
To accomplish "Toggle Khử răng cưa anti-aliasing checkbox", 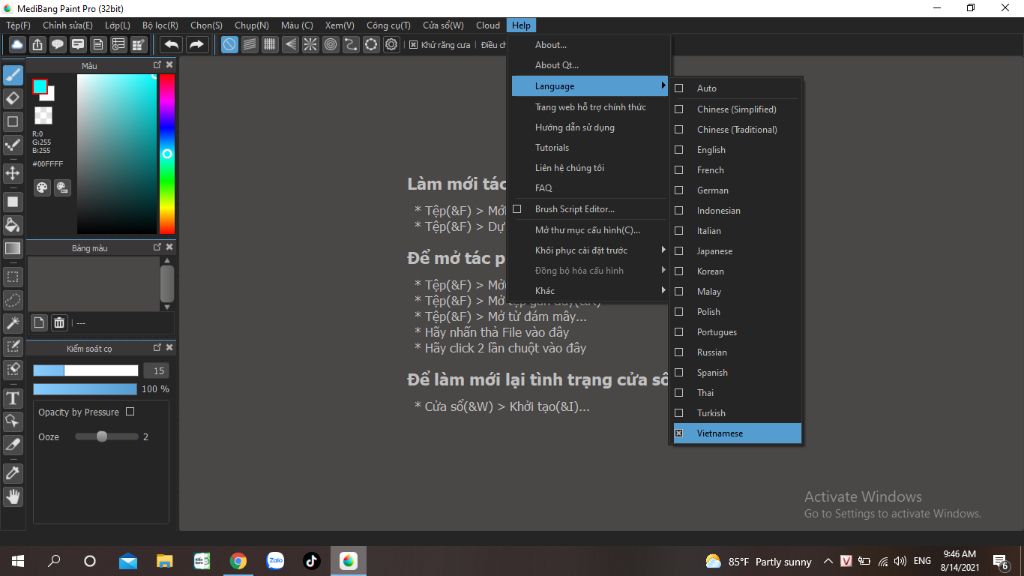I will coord(413,44).
